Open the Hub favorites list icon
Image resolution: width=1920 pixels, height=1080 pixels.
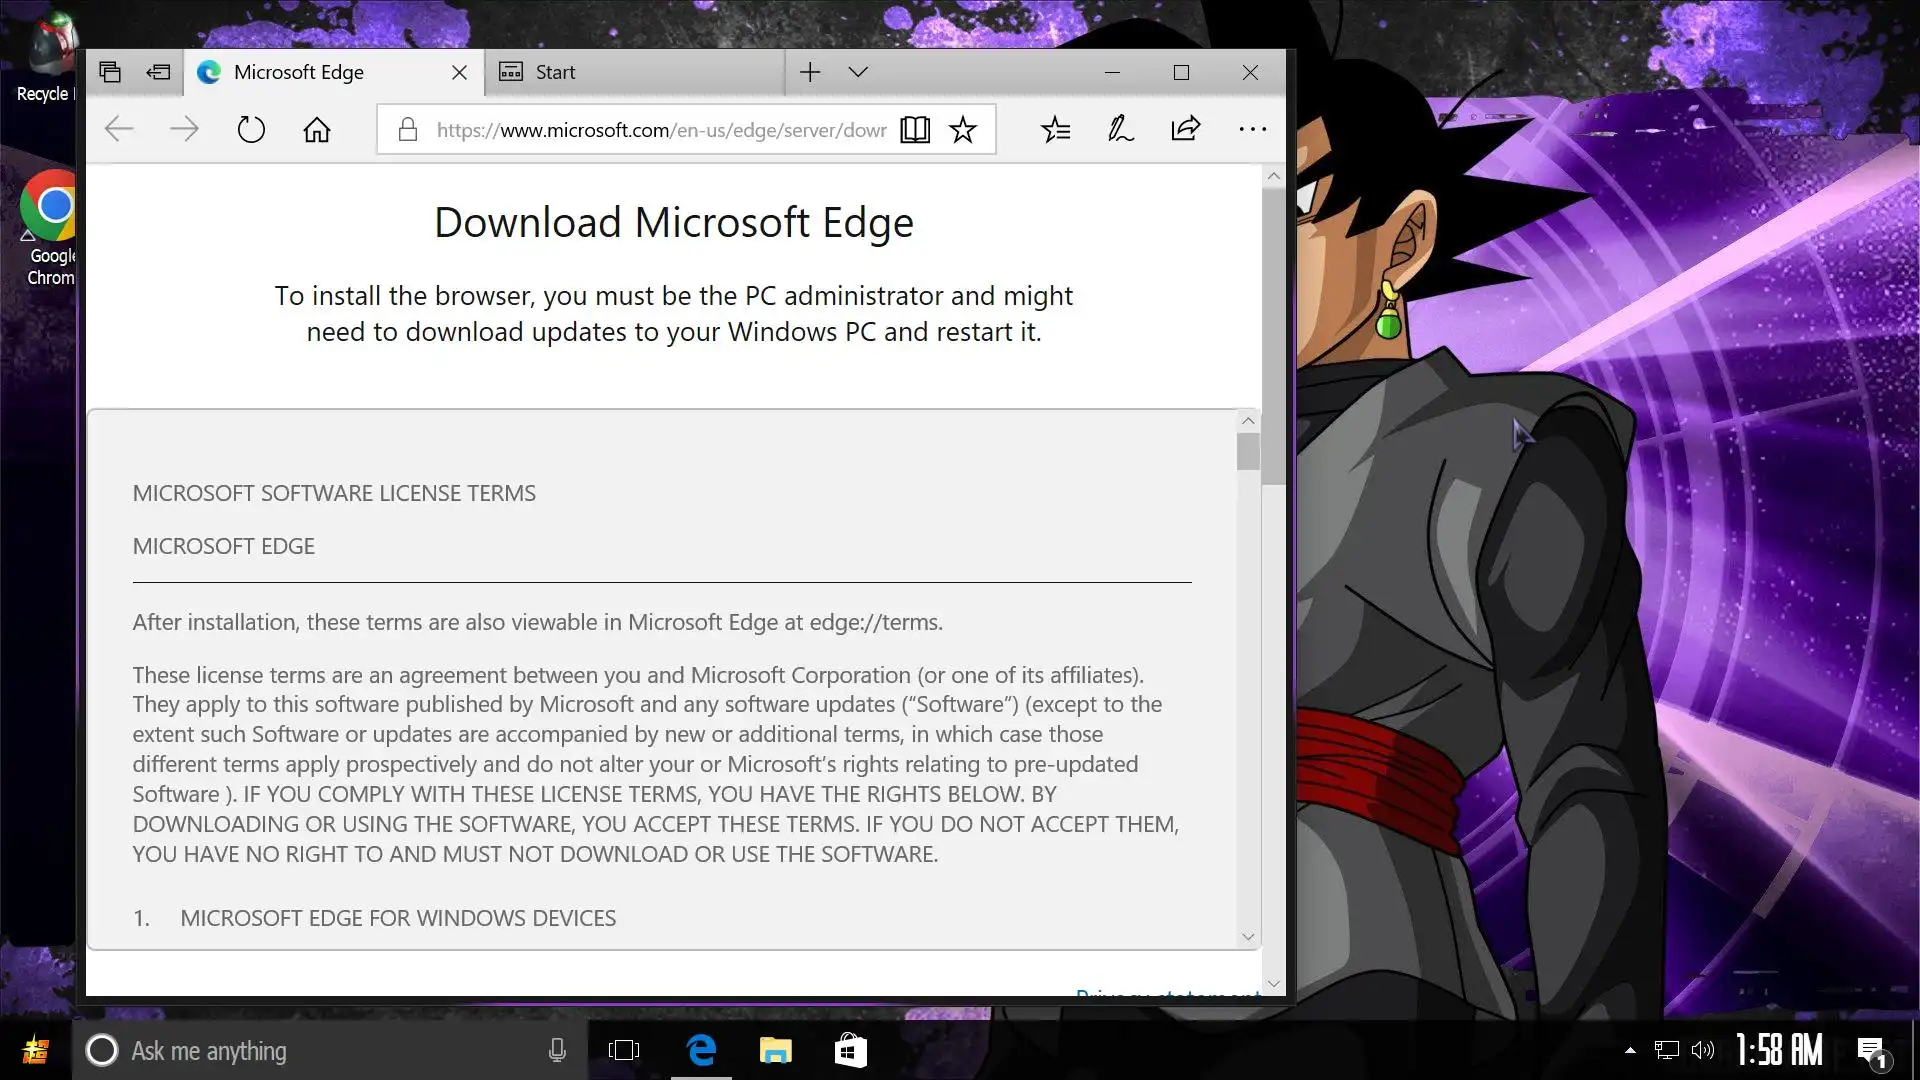pos(1055,130)
